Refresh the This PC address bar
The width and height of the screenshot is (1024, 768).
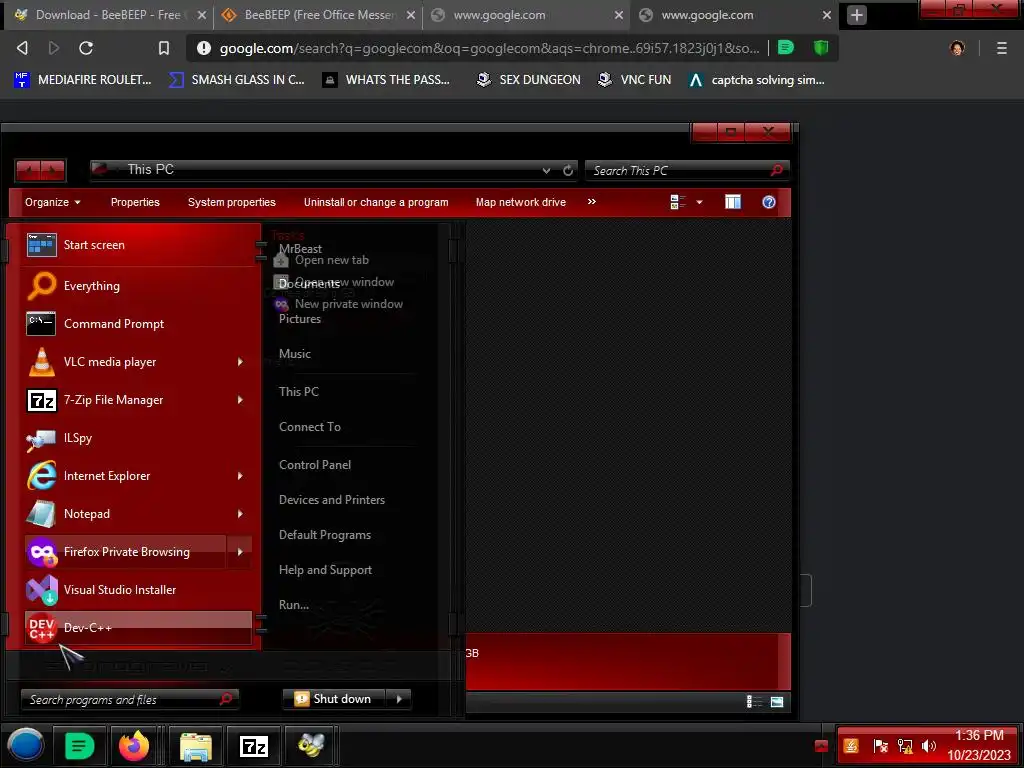(568, 170)
